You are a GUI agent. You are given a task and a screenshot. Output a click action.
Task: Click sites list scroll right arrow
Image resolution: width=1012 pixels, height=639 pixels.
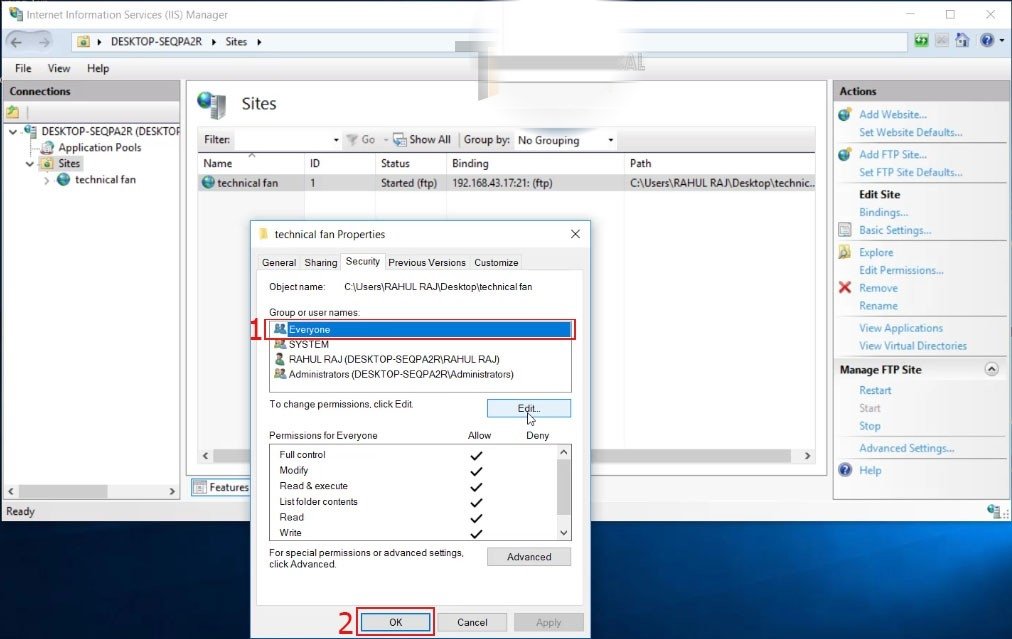click(x=807, y=456)
